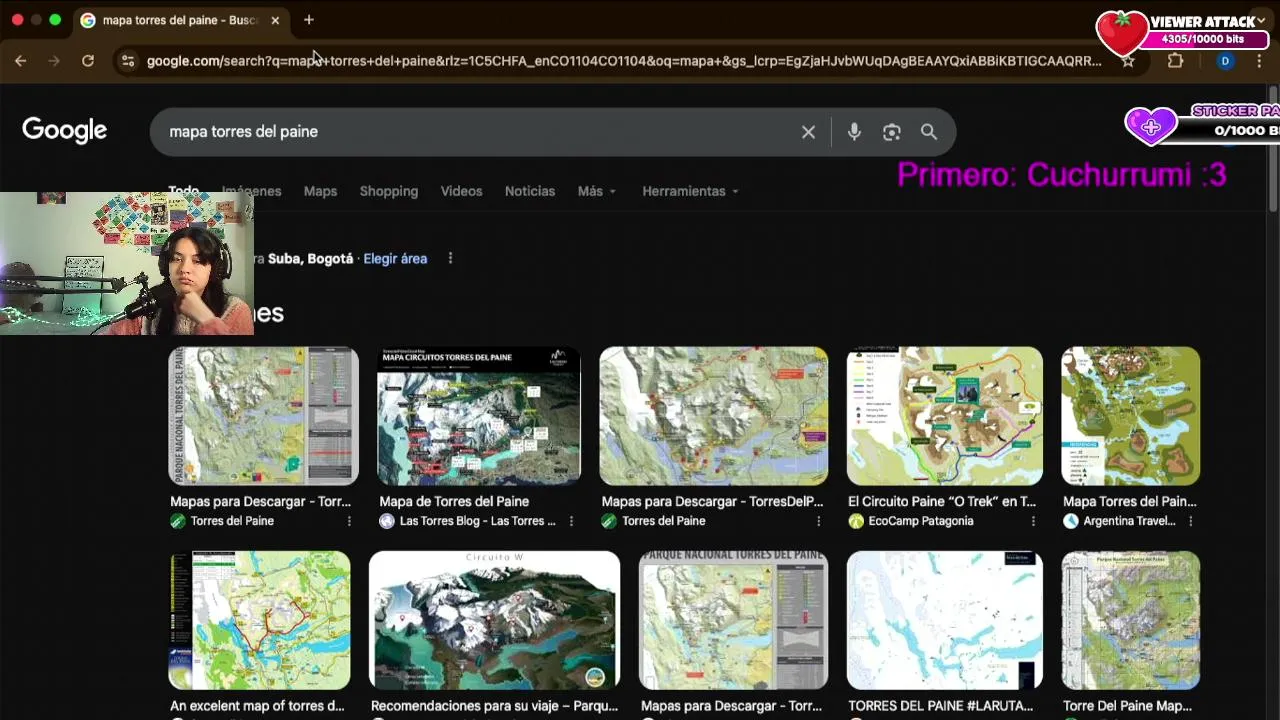Click EcoCamp Patagonia source favicon
Viewport: 1280px width, 720px height.
pos(856,521)
